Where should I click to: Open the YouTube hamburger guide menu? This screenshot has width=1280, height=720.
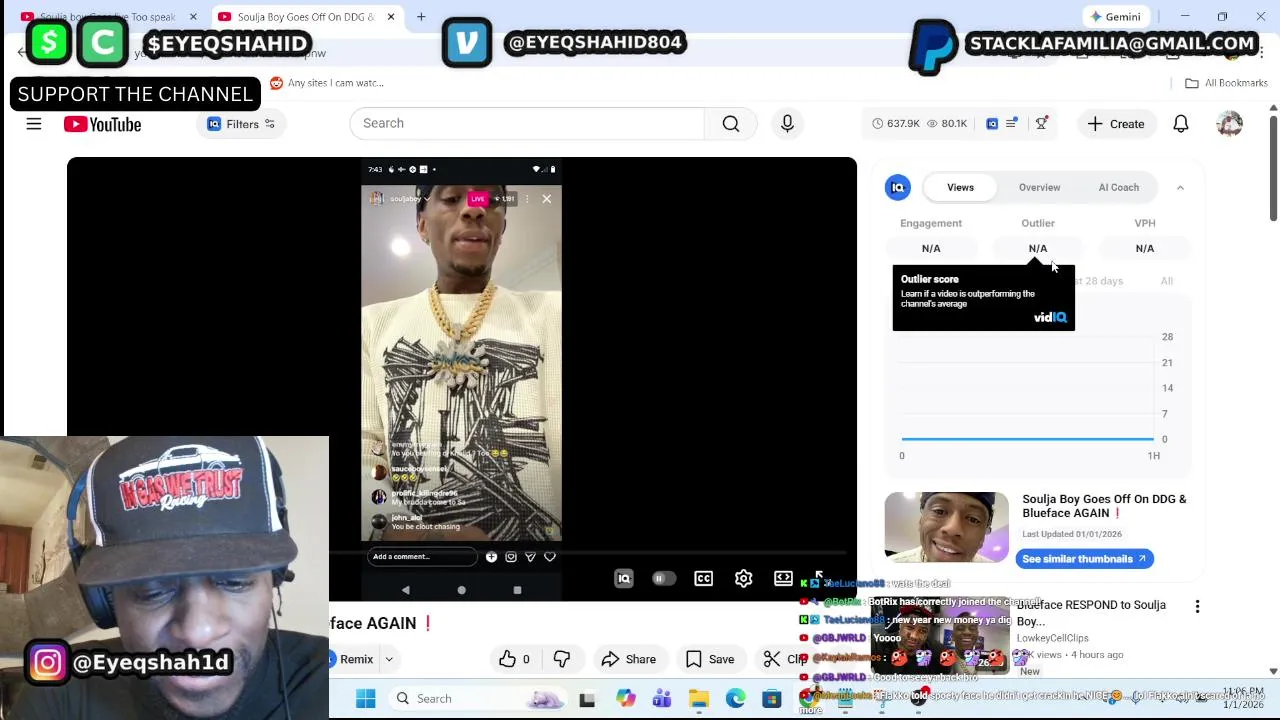point(34,124)
